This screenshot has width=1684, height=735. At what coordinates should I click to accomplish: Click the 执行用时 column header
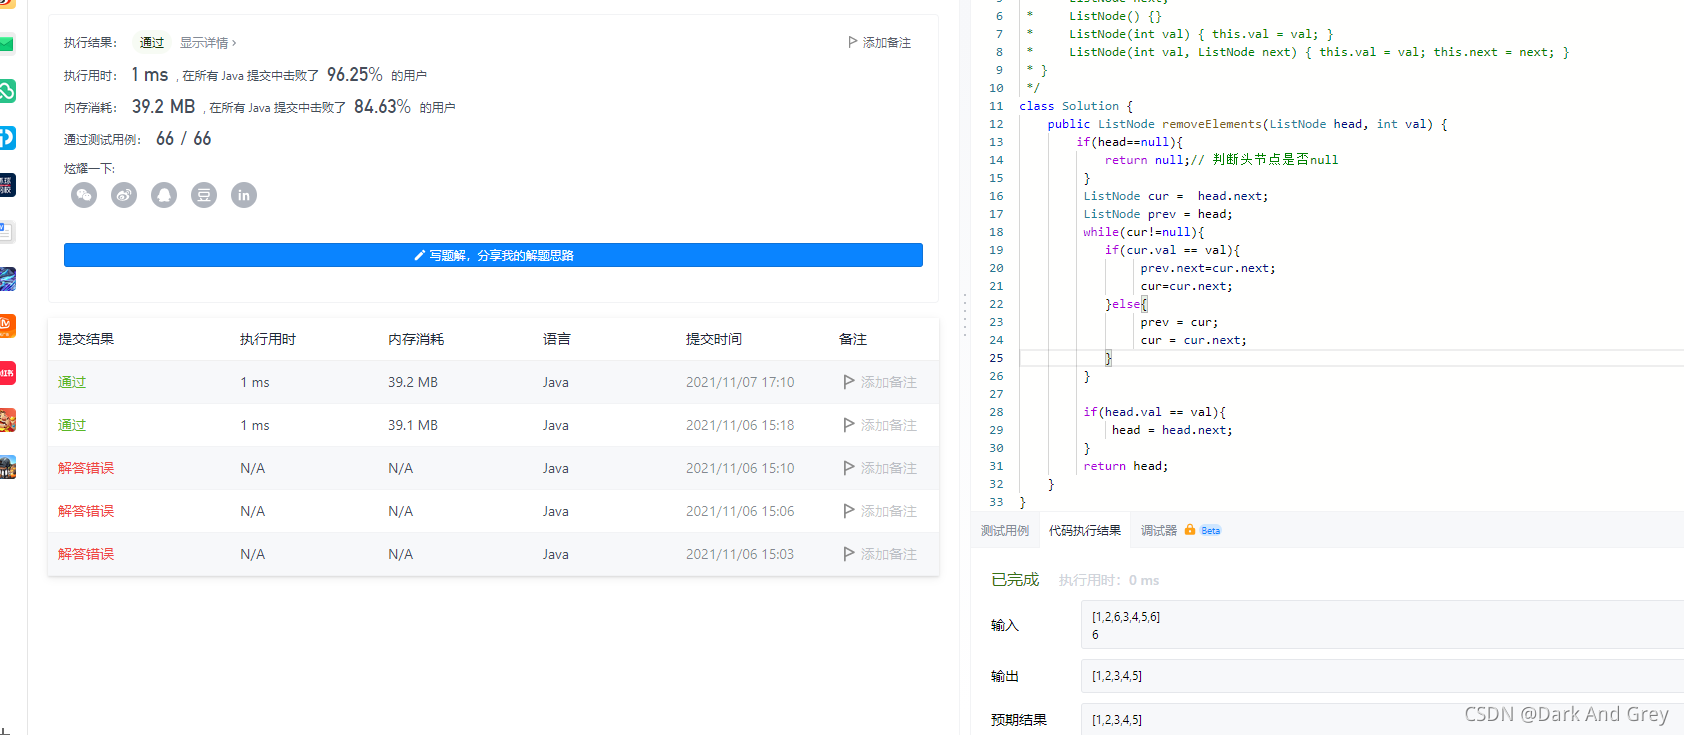pos(268,339)
